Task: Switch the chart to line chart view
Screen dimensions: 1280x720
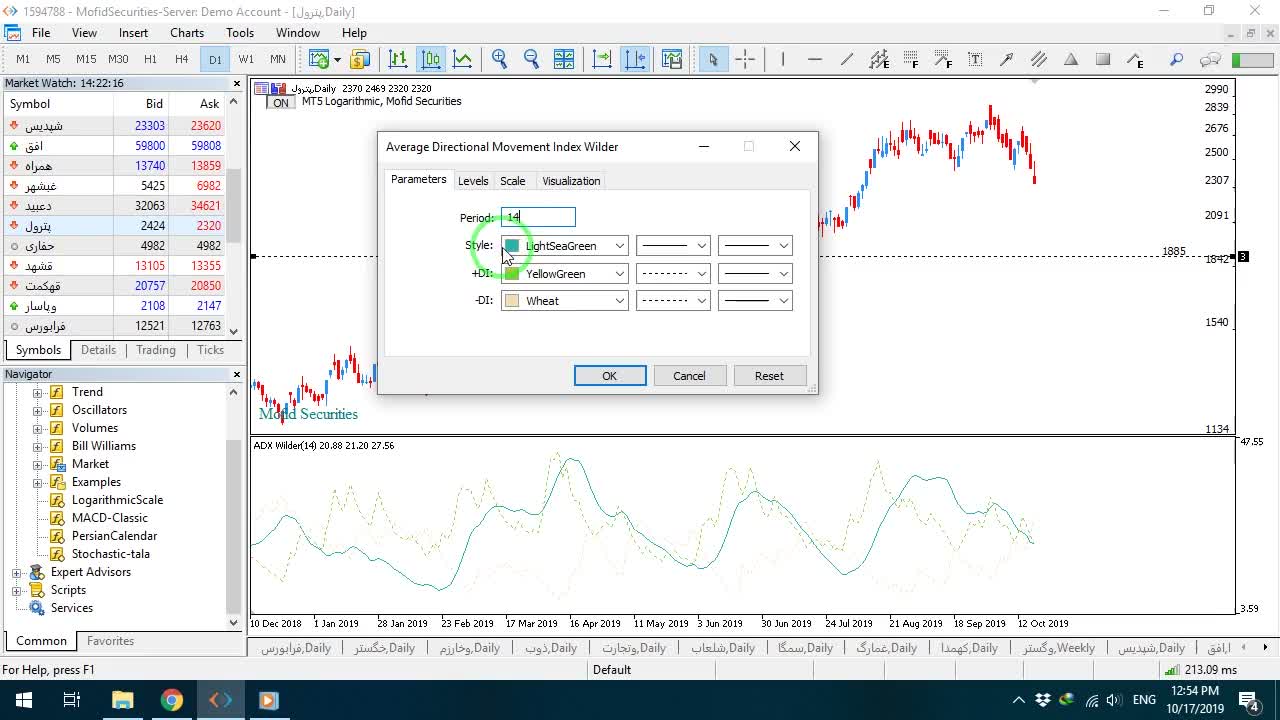Action: point(462,59)
